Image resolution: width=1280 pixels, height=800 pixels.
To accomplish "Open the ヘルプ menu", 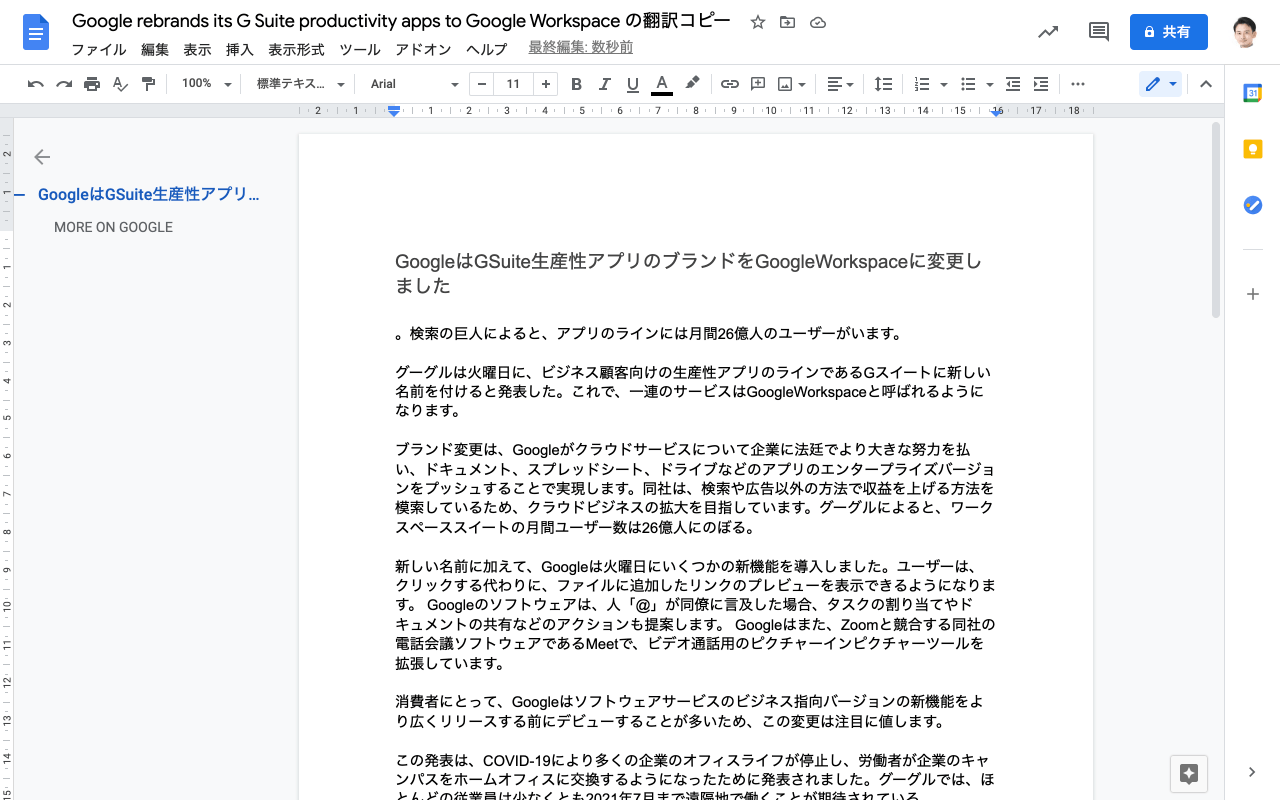I will tap(487, 49).
